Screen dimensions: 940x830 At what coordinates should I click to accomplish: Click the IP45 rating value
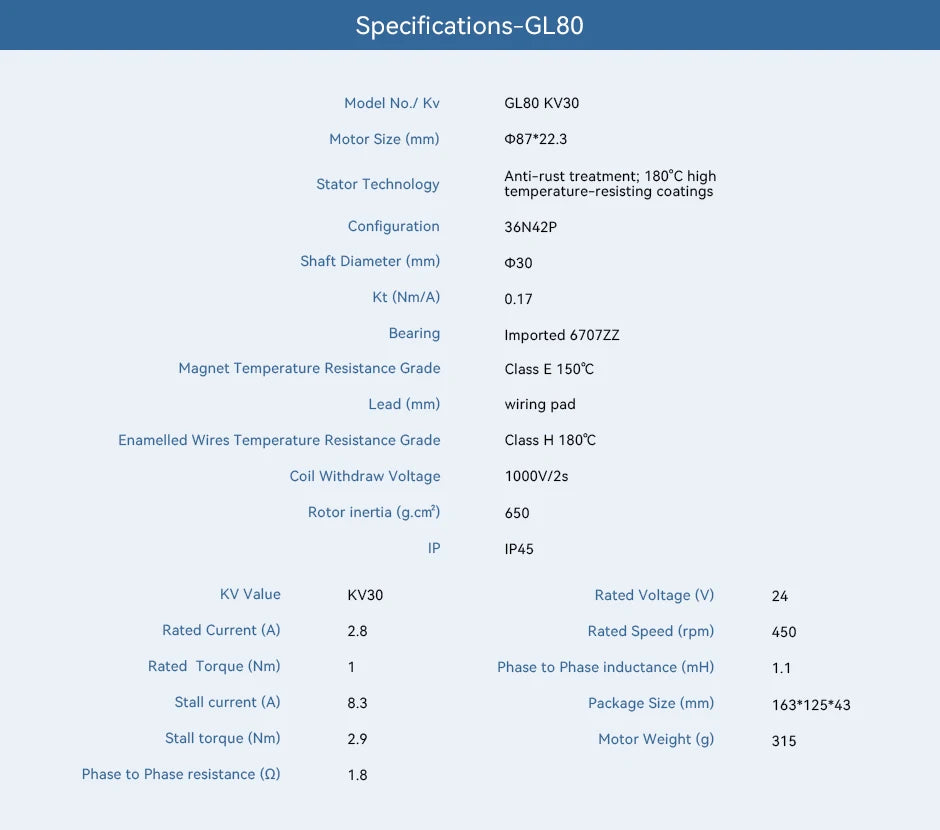(x=519, y=549)
